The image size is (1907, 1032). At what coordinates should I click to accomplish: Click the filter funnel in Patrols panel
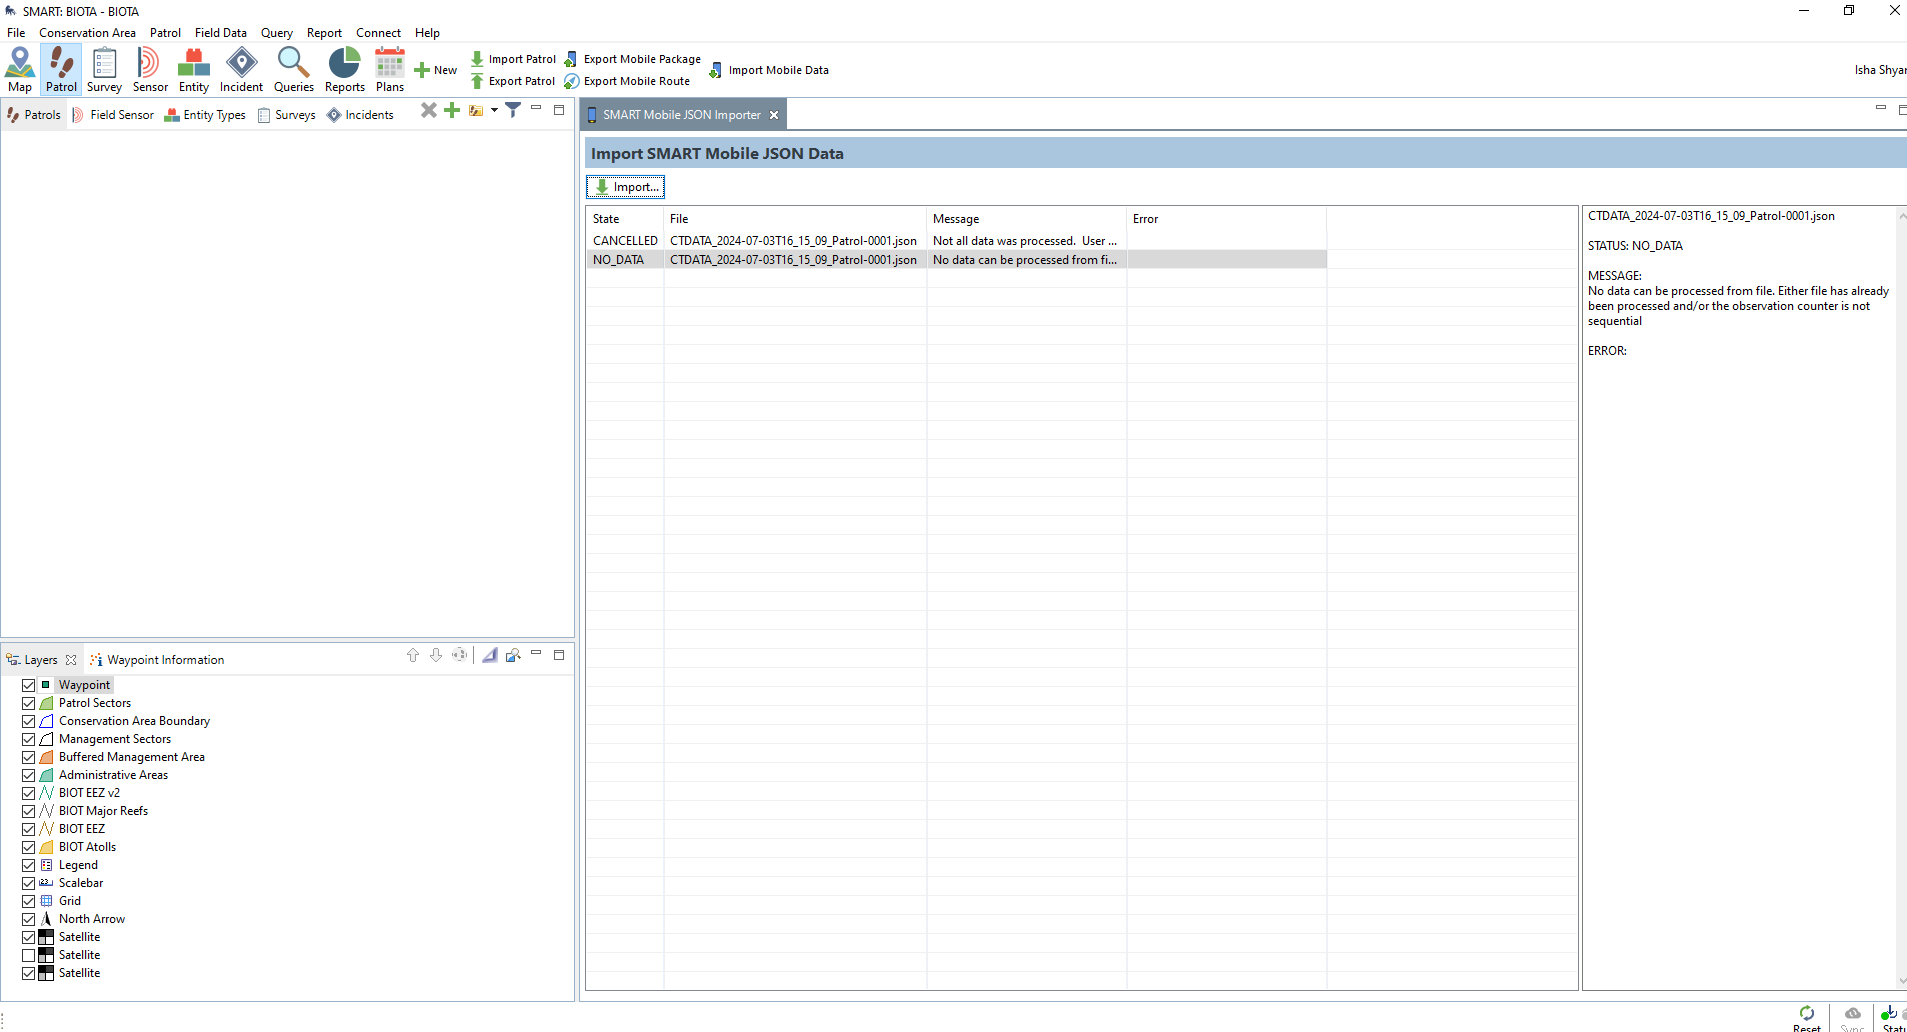click(513, 110)
